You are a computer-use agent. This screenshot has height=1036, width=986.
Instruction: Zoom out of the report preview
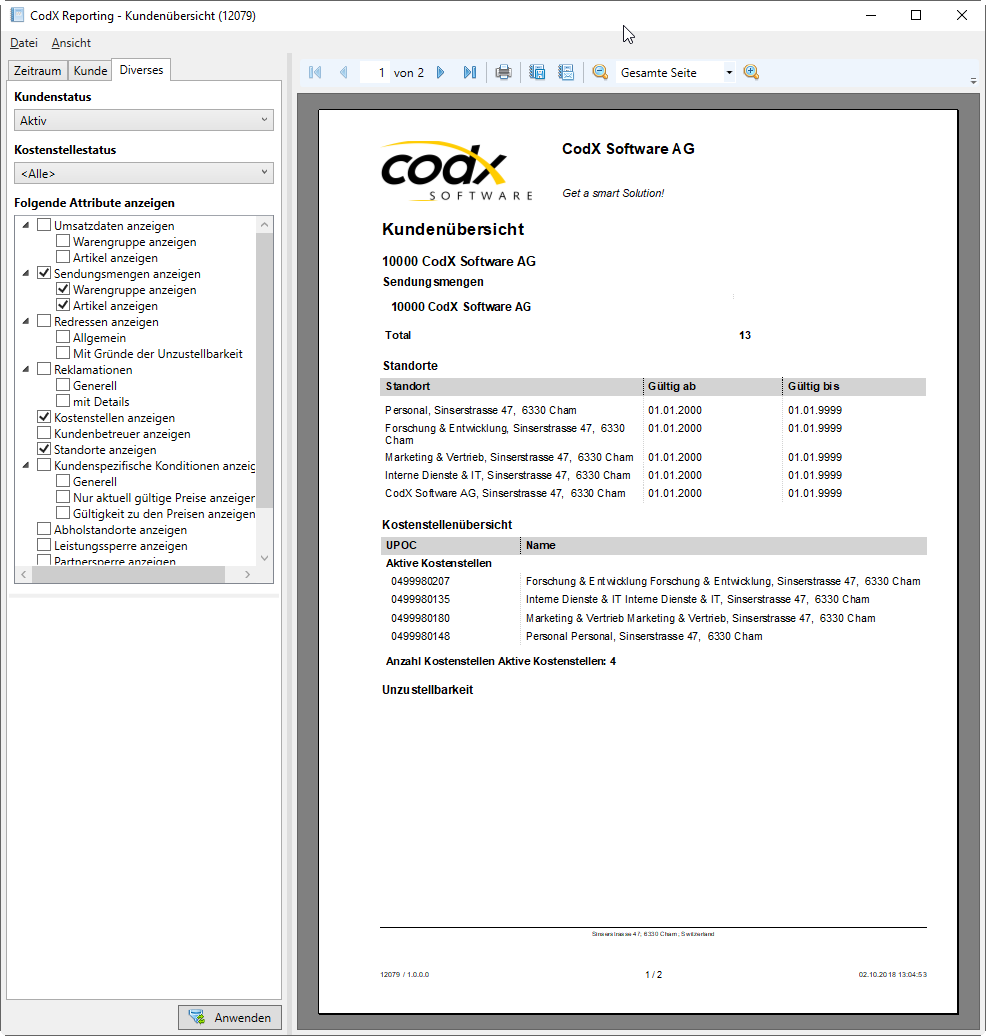(x=600, y=72)
